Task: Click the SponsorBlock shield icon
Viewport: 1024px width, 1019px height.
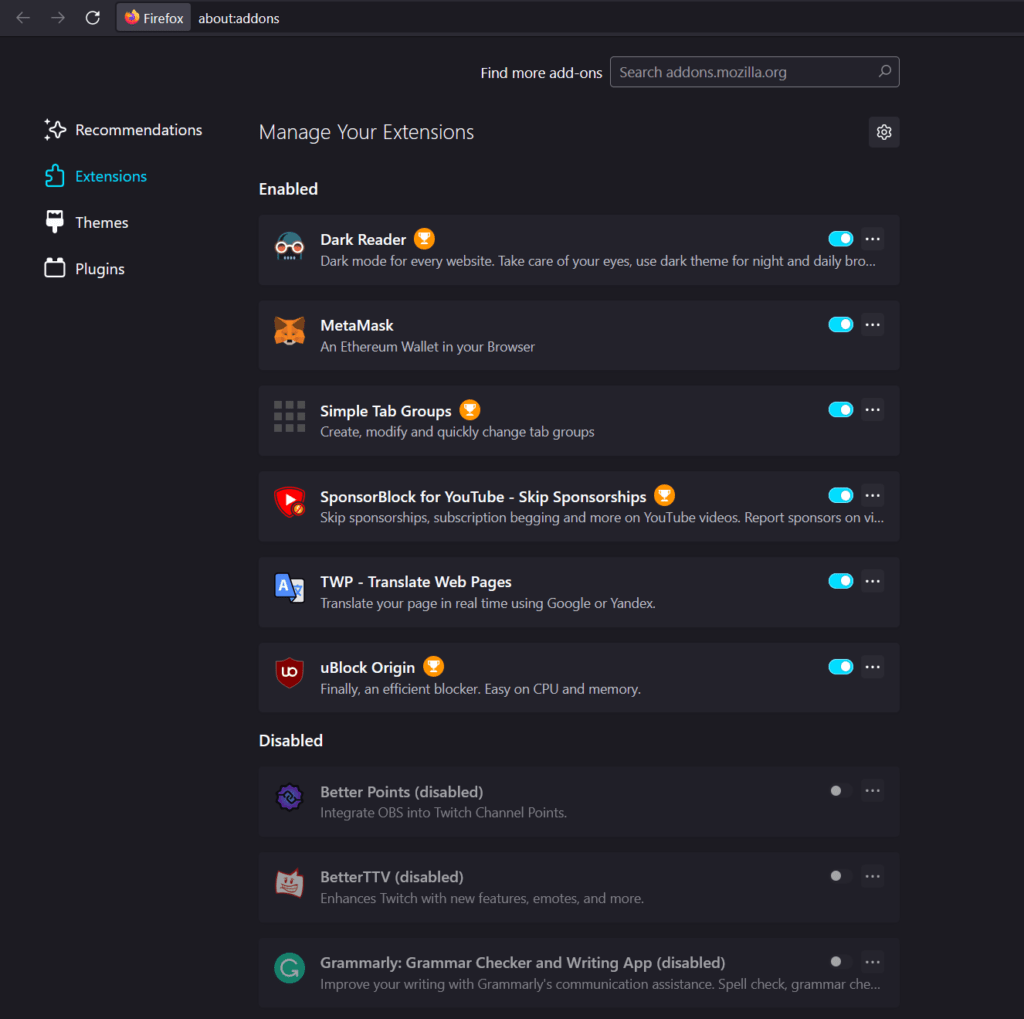Action: [289, 502]
